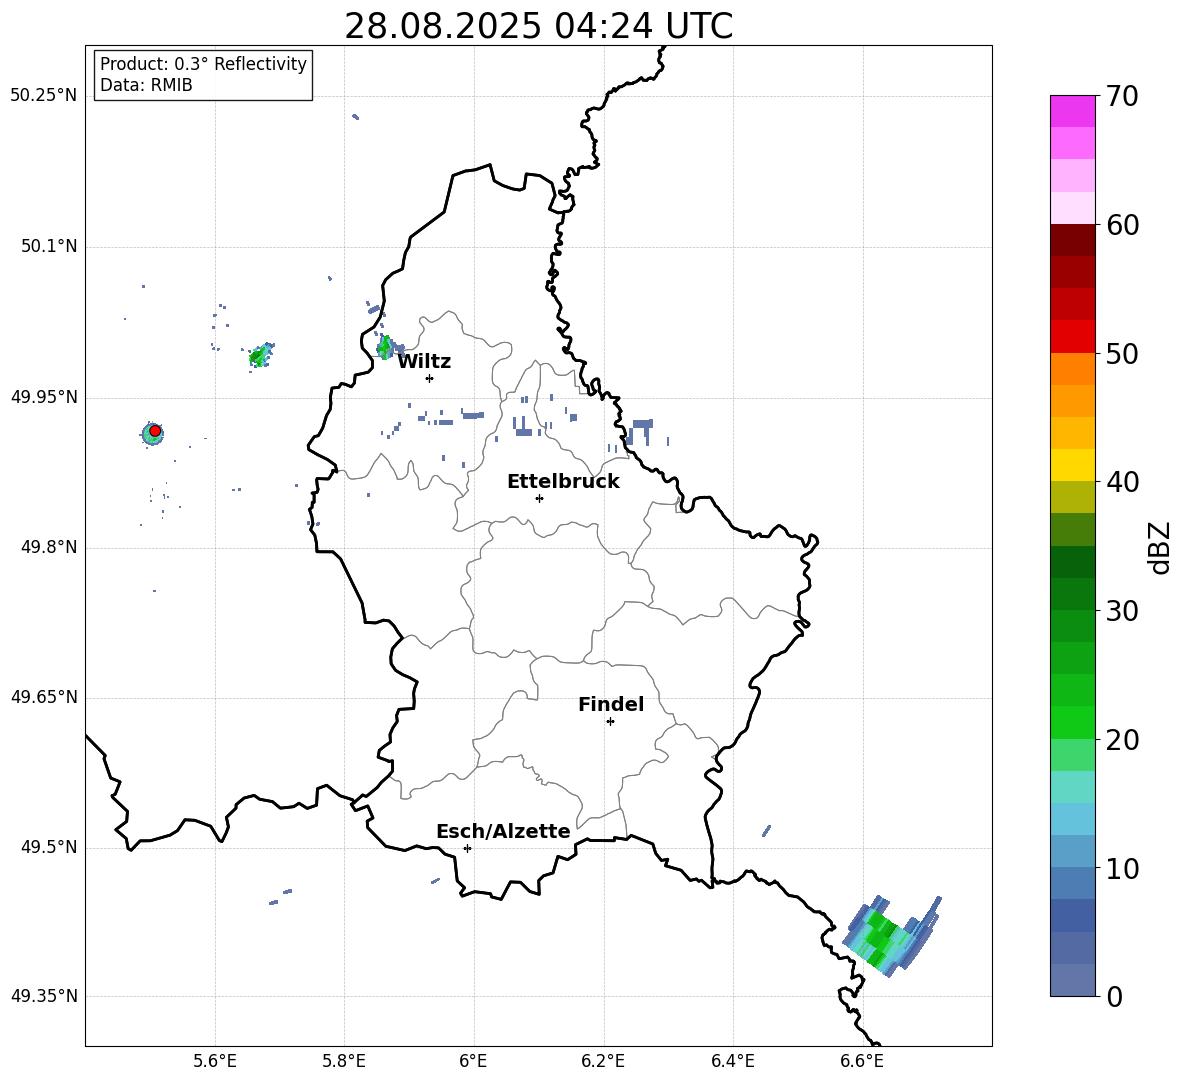Click the 6.6°E longitude label
1184x1081 pixels.
[862, 1061]
